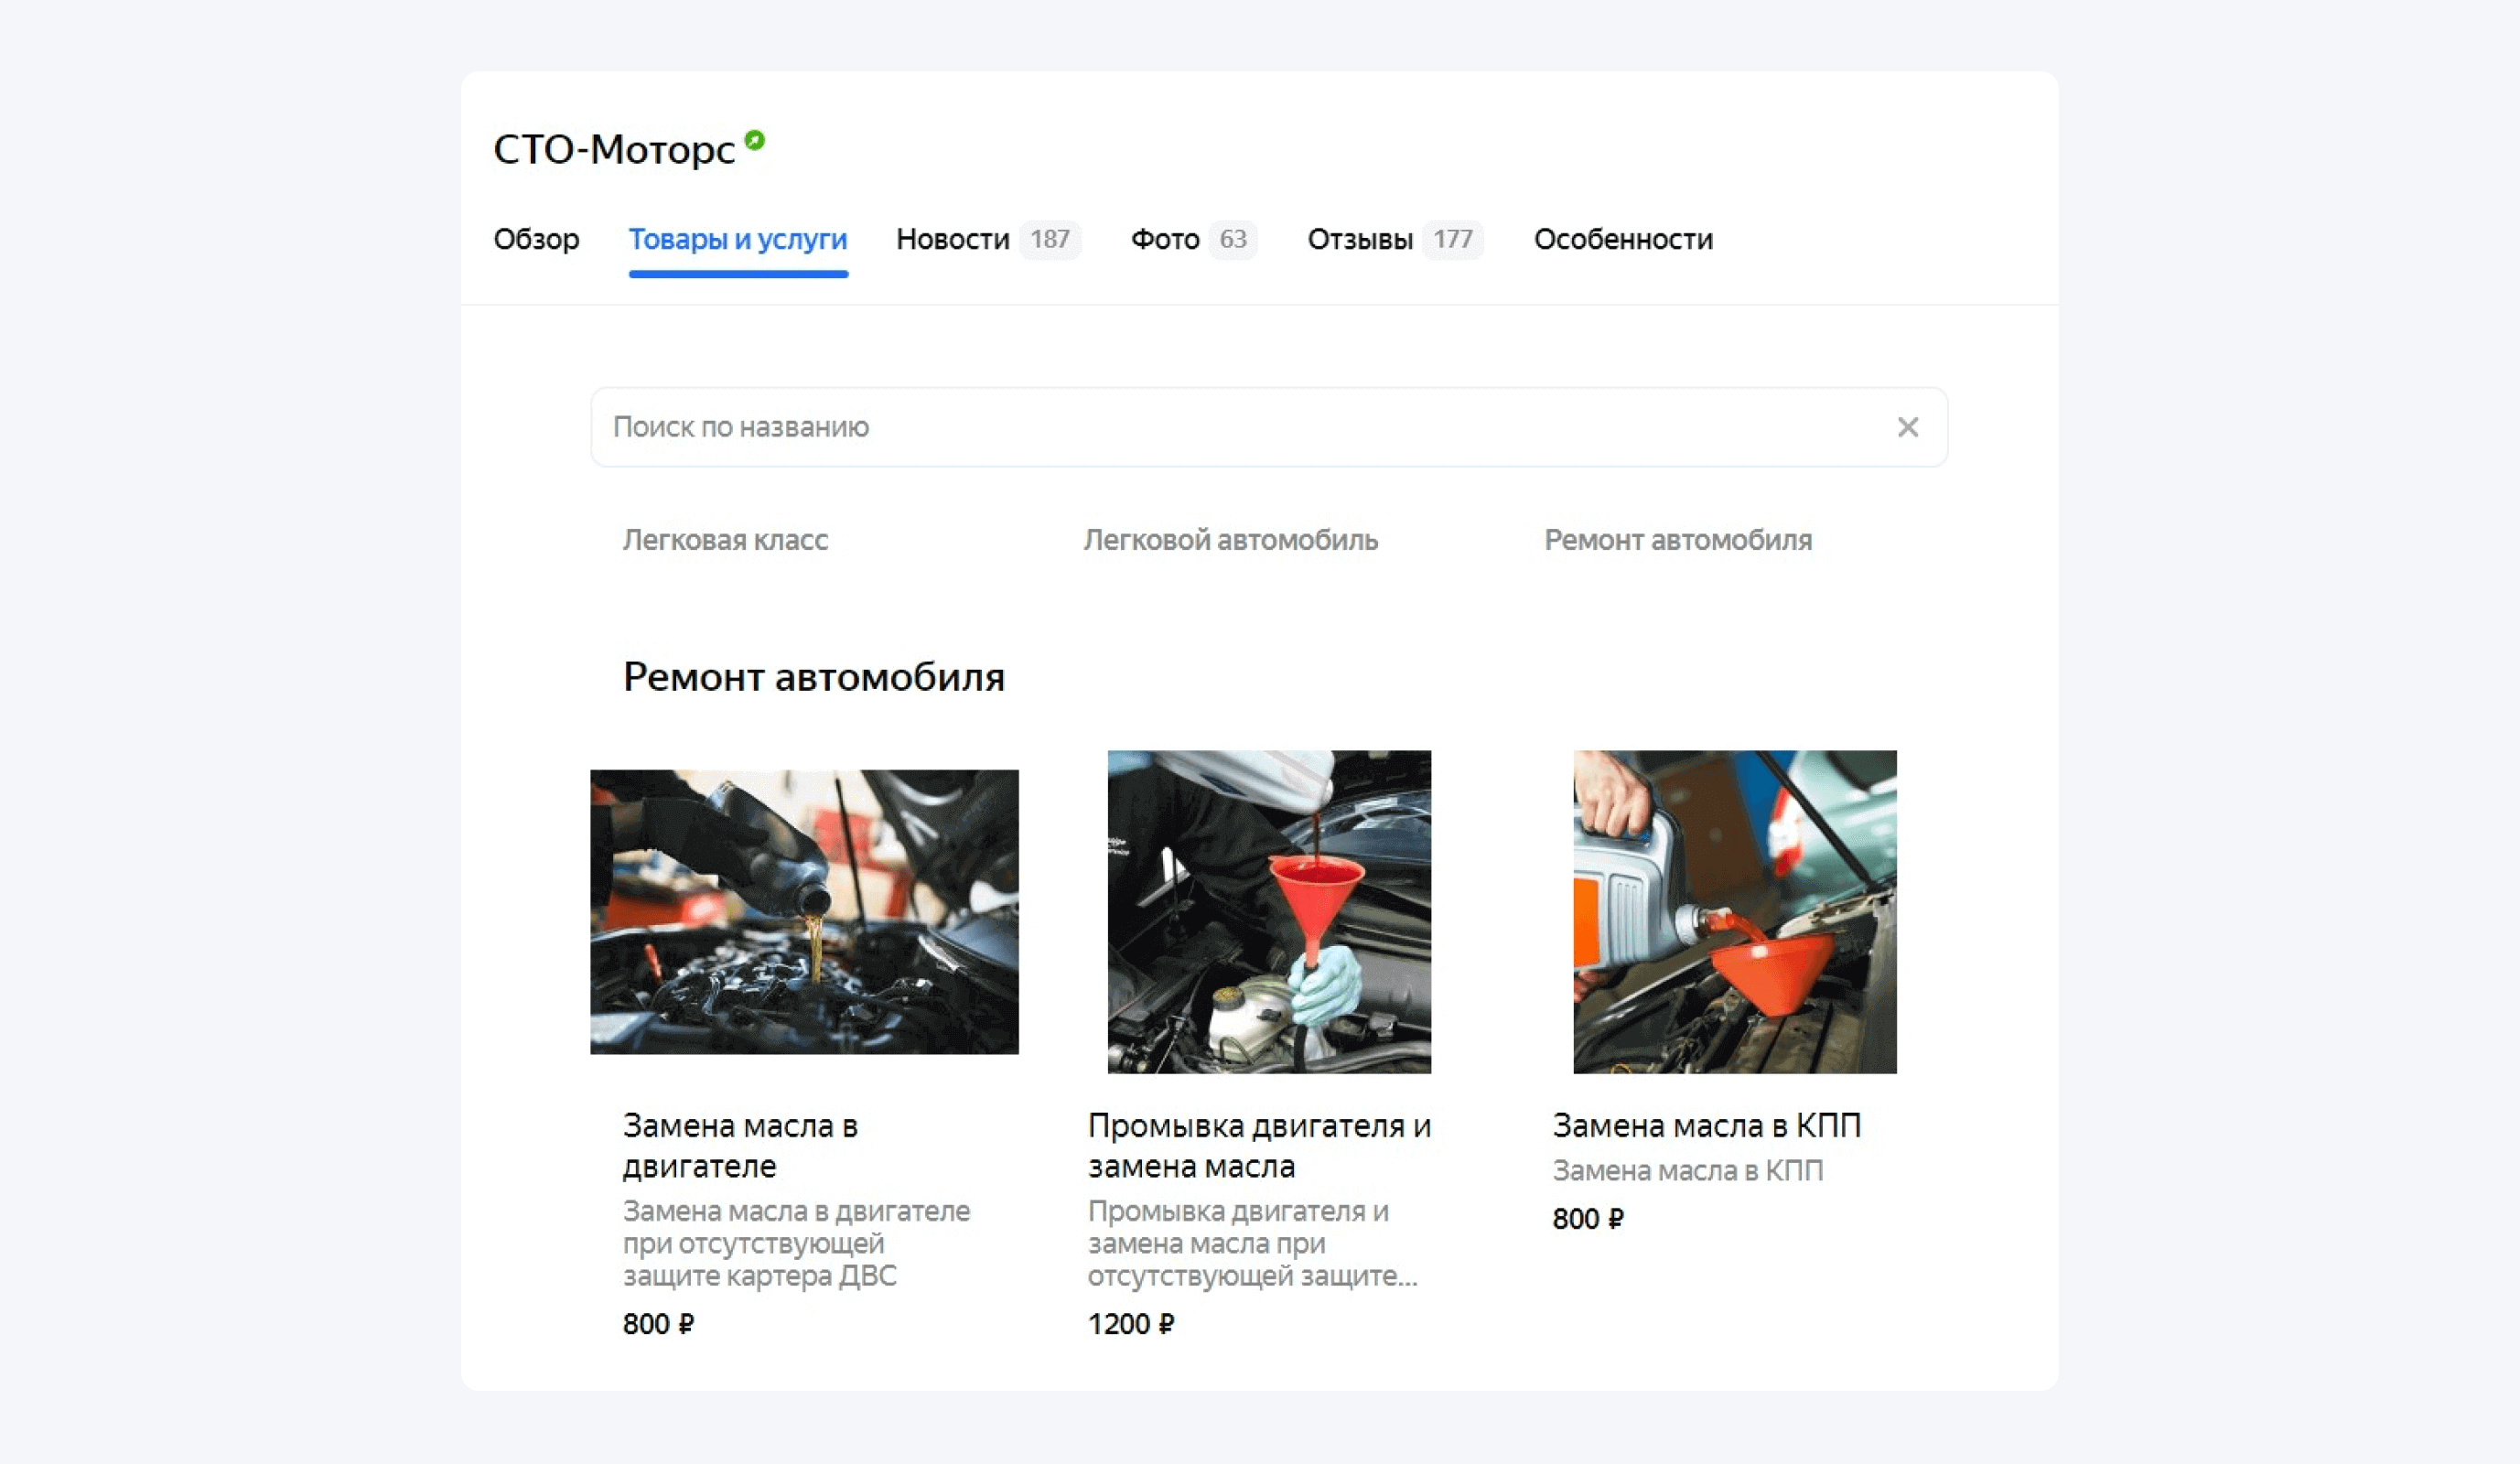Select the Легковой автомобиль category
The image size is (2520, 1464).
coord(1230,540)
